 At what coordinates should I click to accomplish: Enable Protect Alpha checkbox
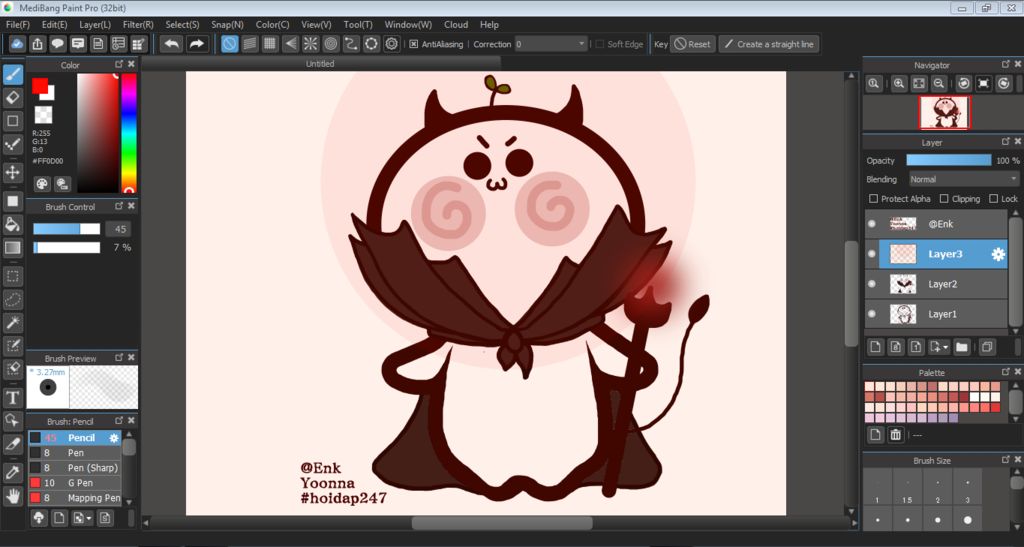pos(873,198)
